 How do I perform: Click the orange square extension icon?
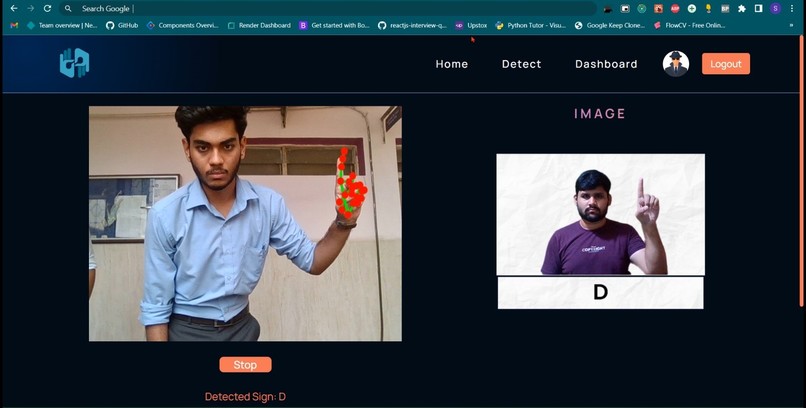[x=658, y=8]
